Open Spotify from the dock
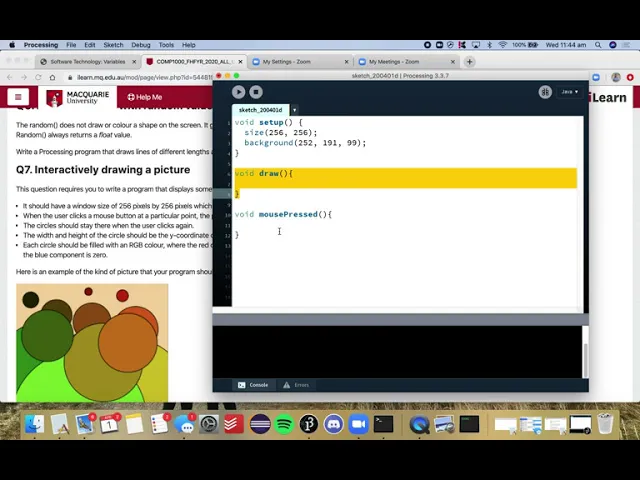 [284, 424]
